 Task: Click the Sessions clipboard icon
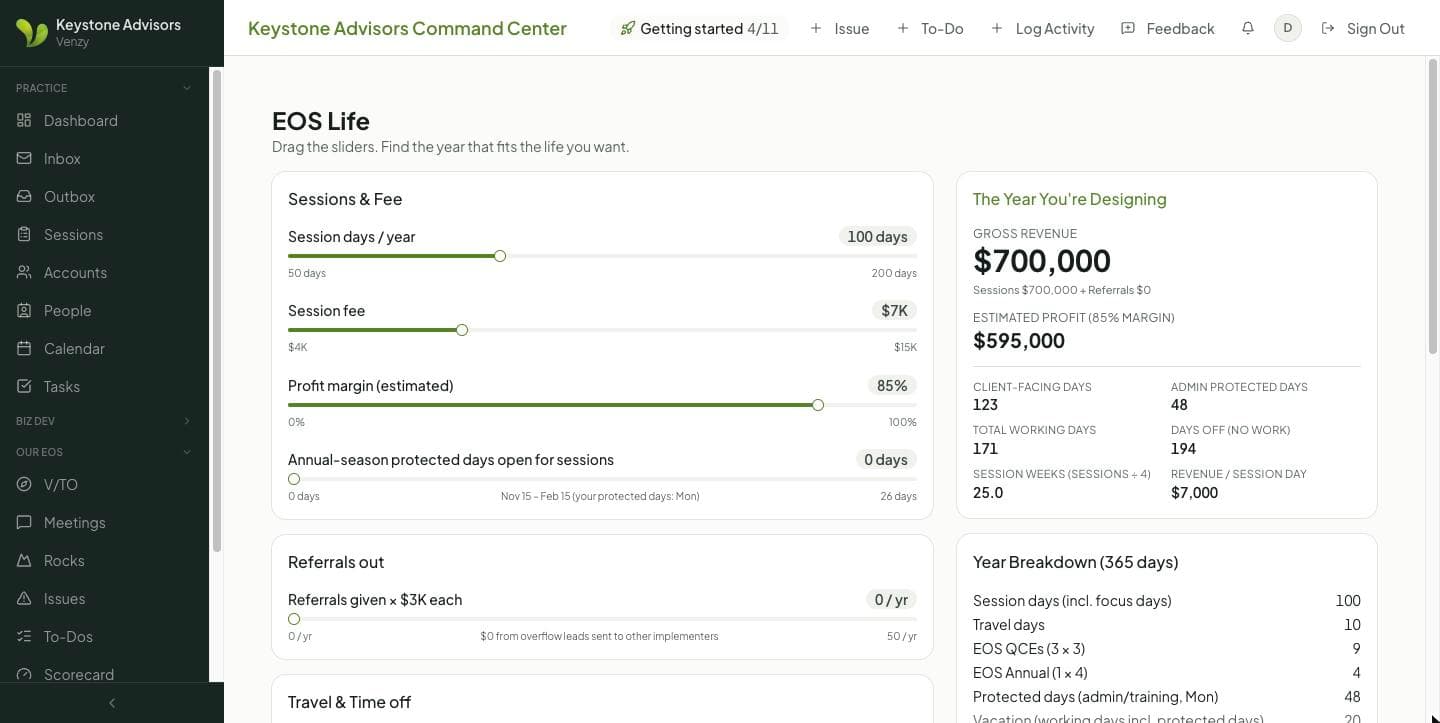[x=24, y=234]
